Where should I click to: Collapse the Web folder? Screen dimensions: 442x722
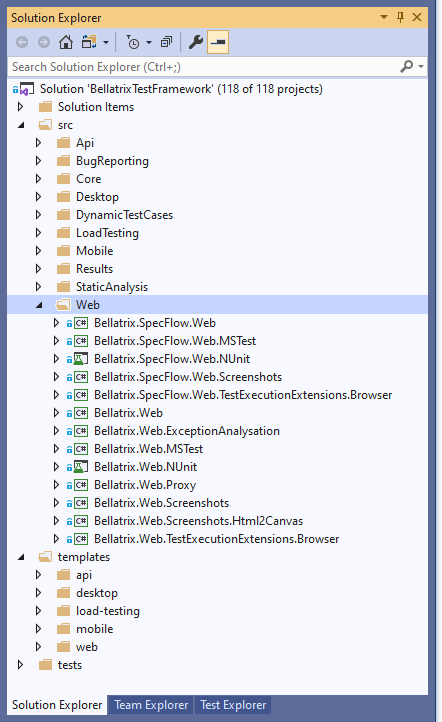[x=39, y=305]
